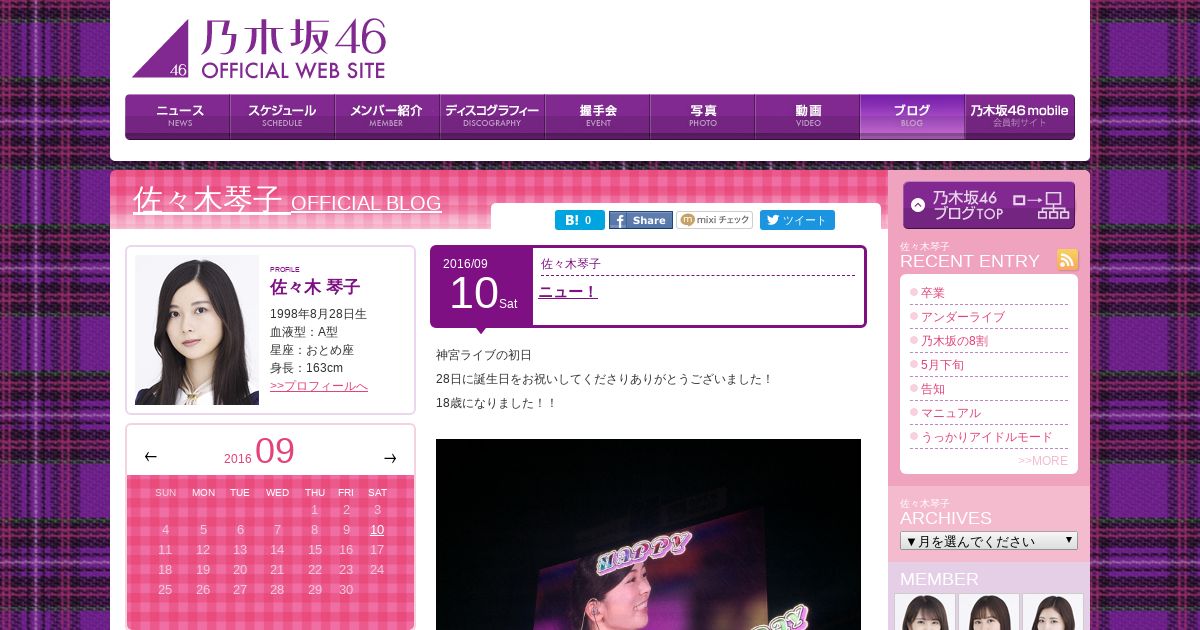Go to previous month in calendar
The image size is (1200, 630).
(151, 457)
